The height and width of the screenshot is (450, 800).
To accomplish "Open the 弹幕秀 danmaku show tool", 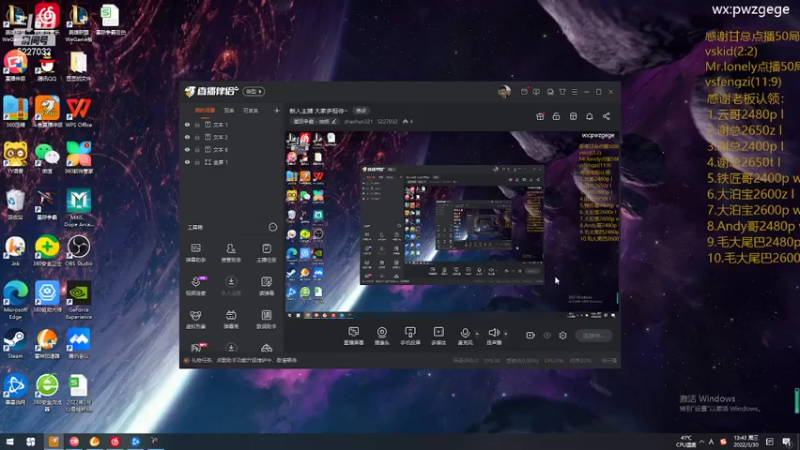I will click(231, 319).
